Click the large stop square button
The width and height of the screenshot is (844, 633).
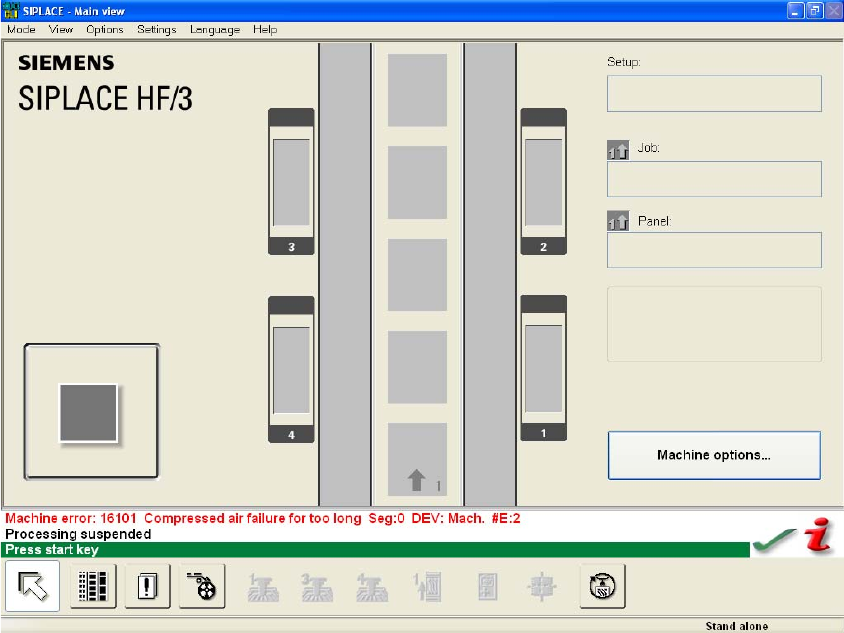point(92,412)
